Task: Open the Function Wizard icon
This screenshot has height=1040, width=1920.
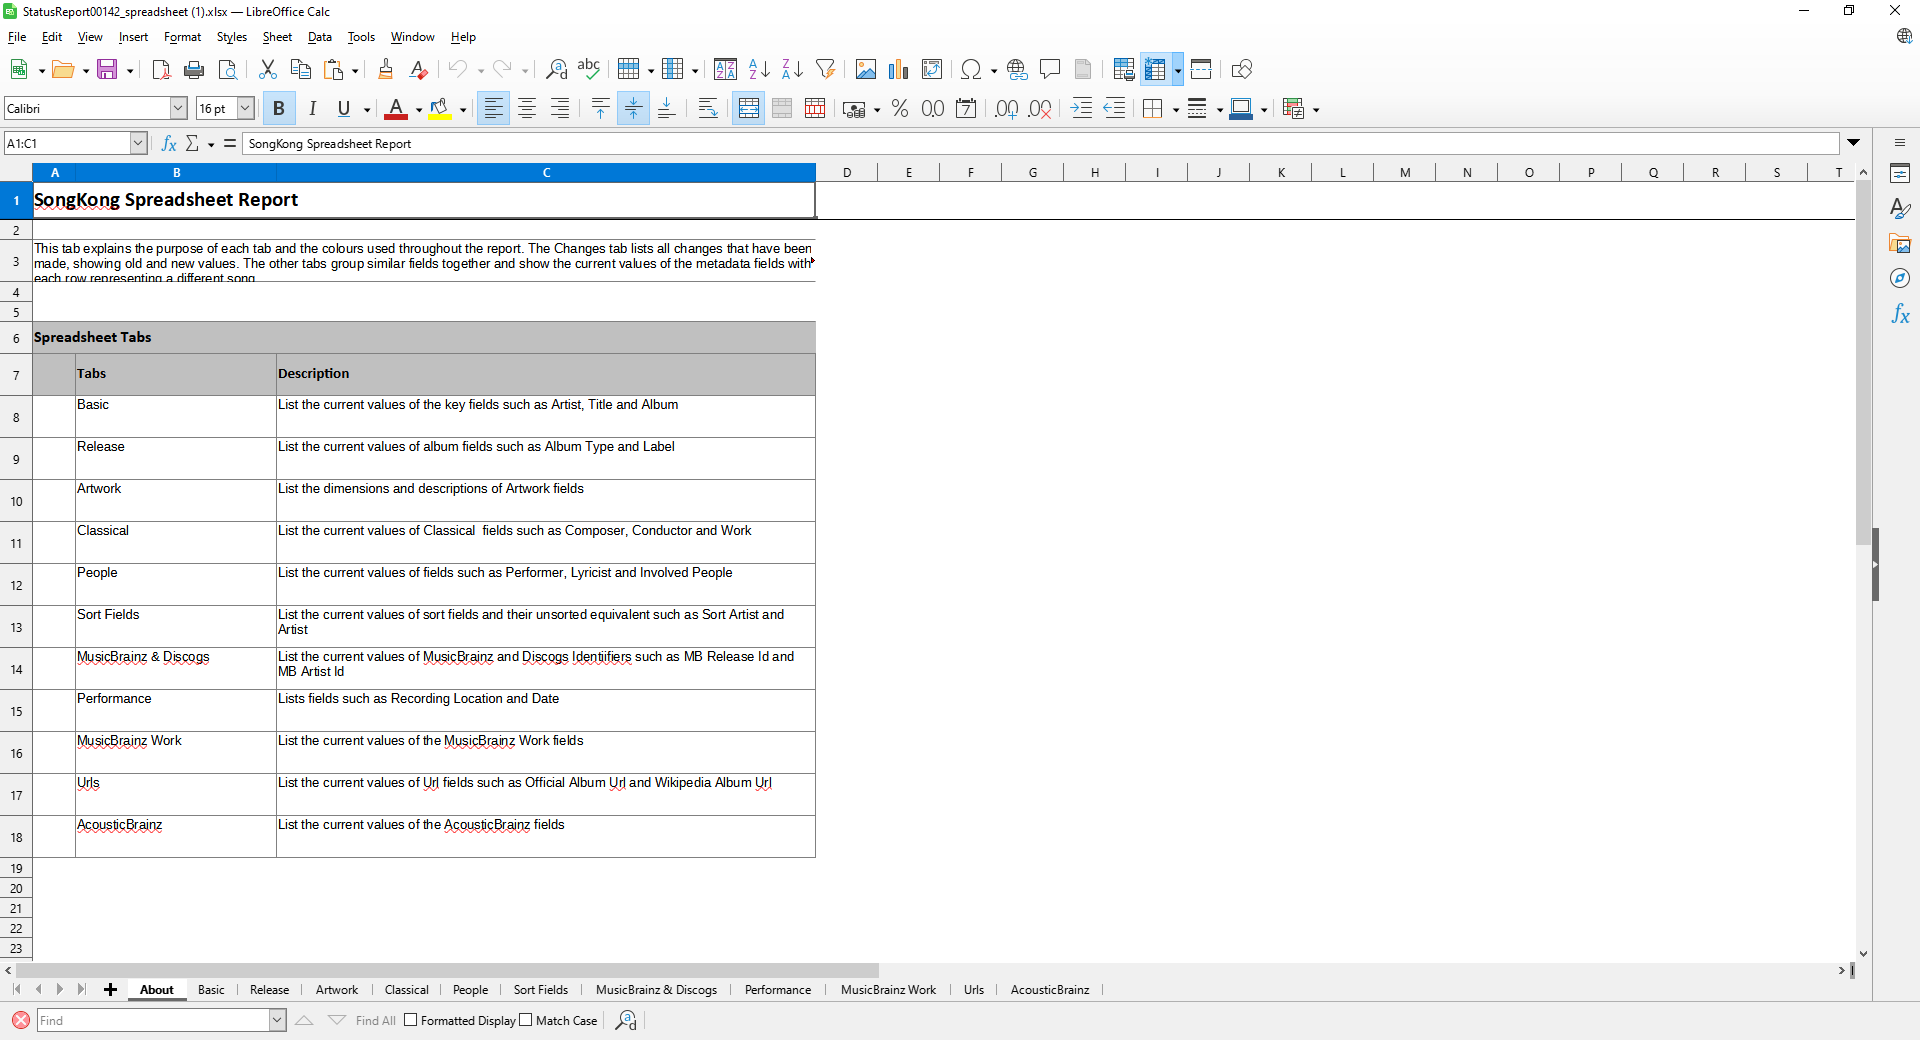Action: pyautogui.click(x=169, y=144)
